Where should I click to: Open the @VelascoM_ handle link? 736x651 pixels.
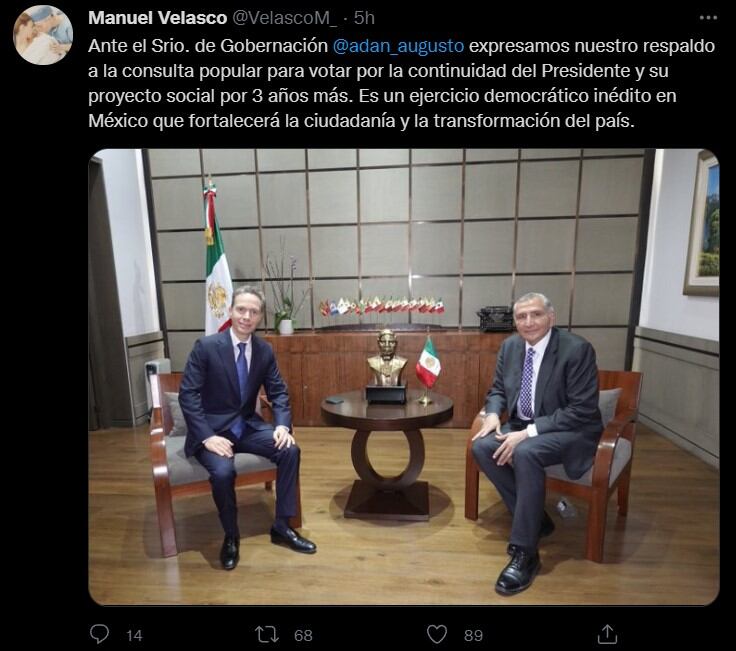(284, 18)
